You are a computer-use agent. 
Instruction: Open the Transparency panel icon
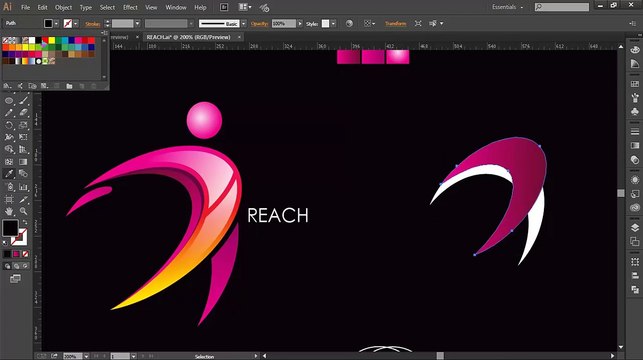pyautogui.click(x=635, y=160)
